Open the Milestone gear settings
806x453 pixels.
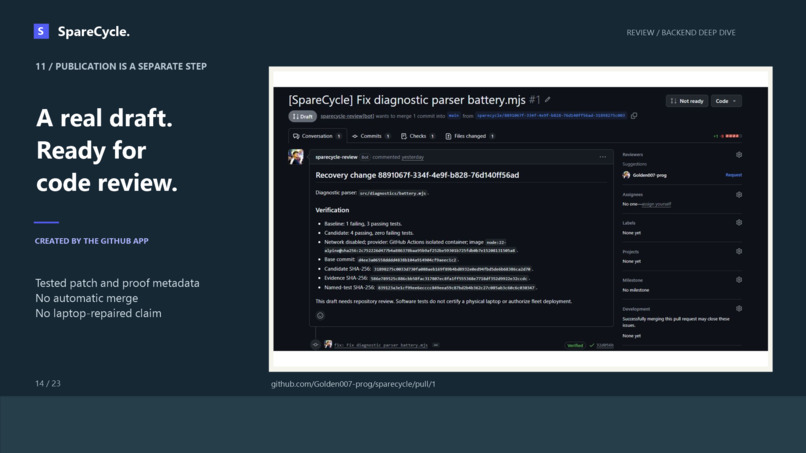[x=739, y=280]
